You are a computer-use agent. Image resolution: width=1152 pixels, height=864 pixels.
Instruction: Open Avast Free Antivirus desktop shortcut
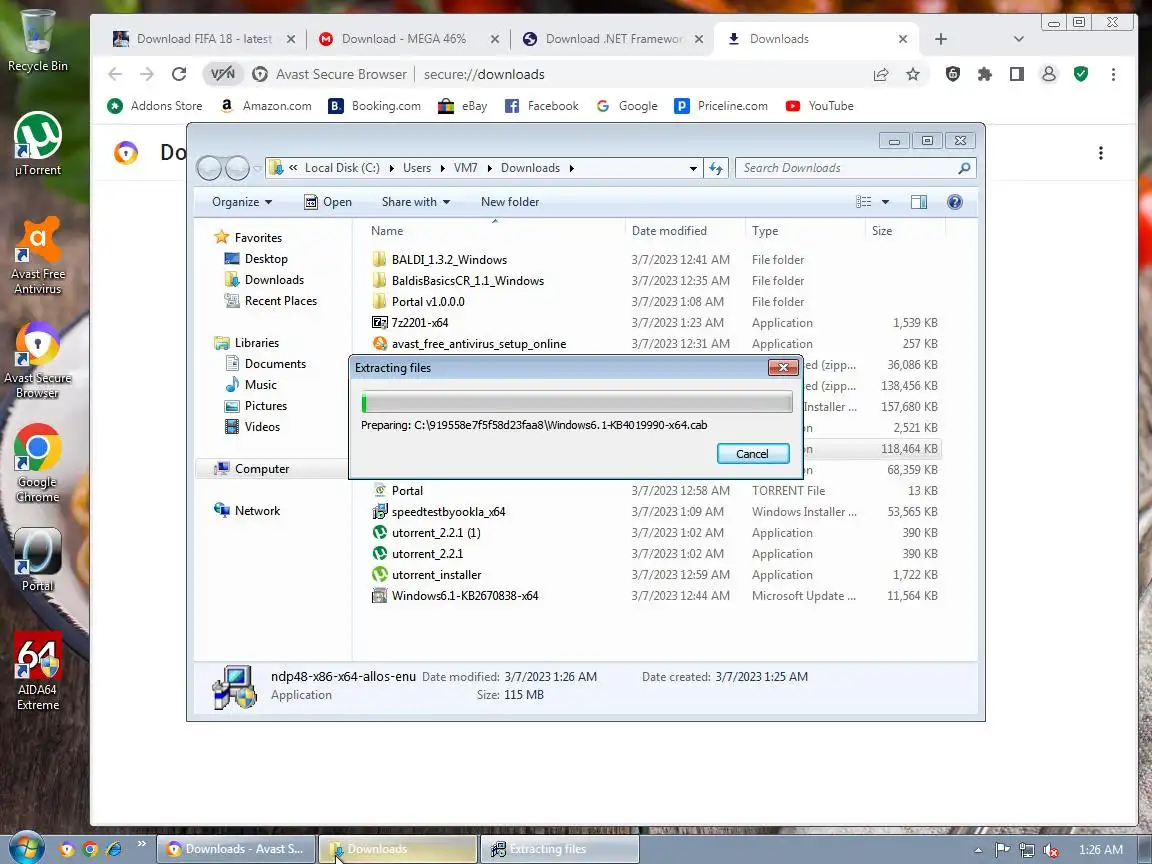37,256
